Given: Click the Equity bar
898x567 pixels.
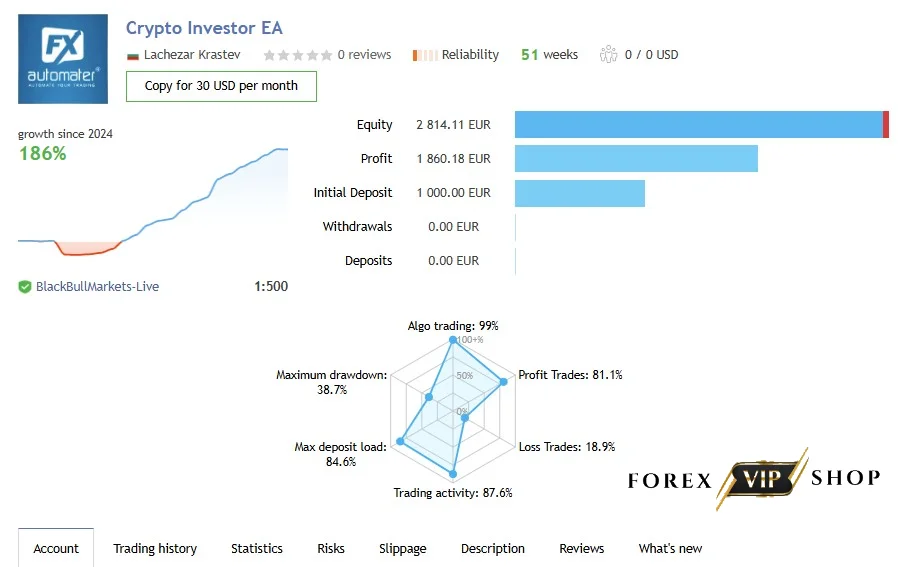Looking at the screenshot, I should [x=702, y=124].
